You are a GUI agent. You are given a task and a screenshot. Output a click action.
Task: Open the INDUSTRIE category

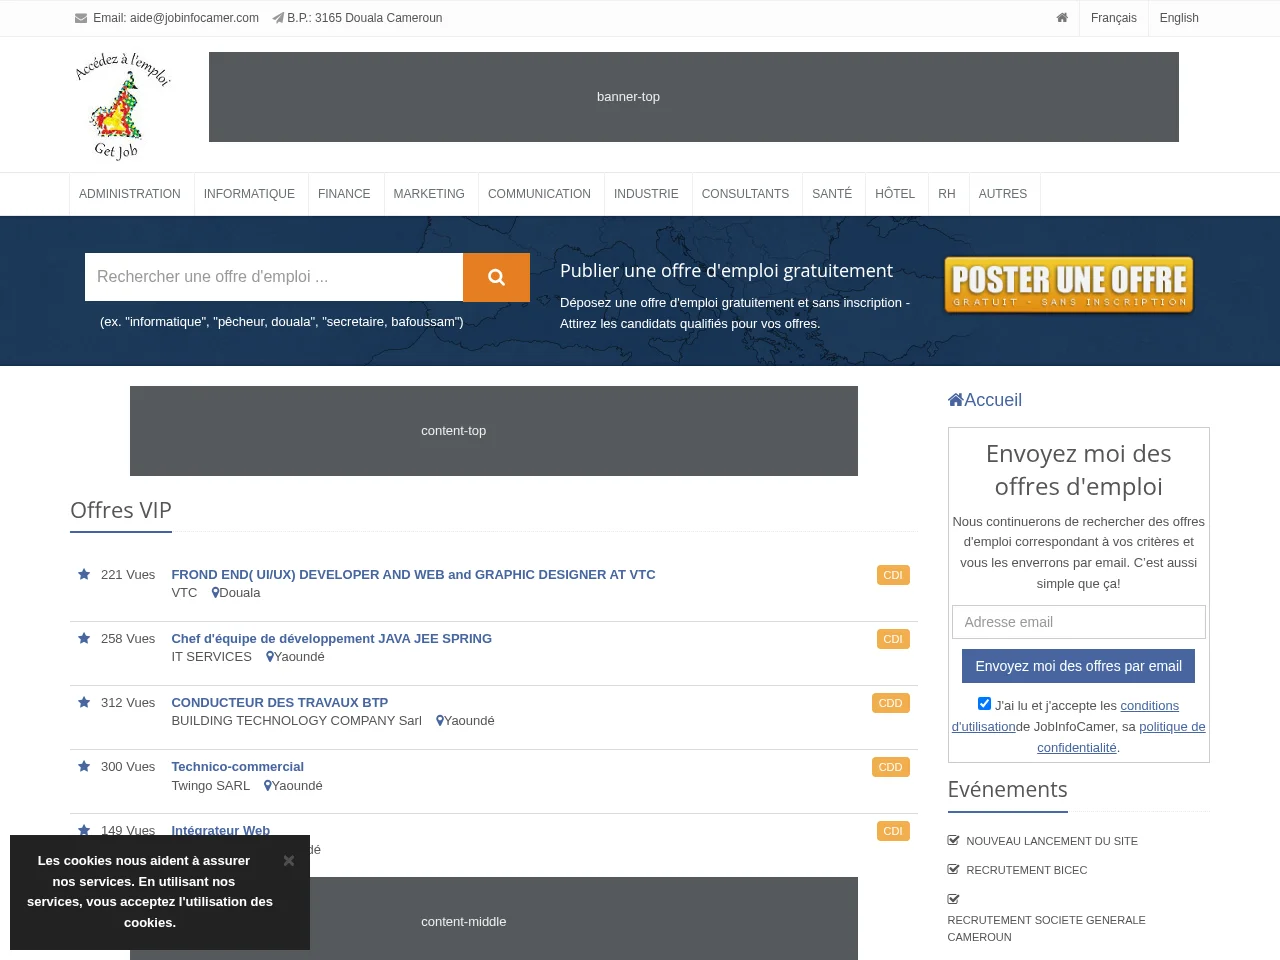pos(646,194)
